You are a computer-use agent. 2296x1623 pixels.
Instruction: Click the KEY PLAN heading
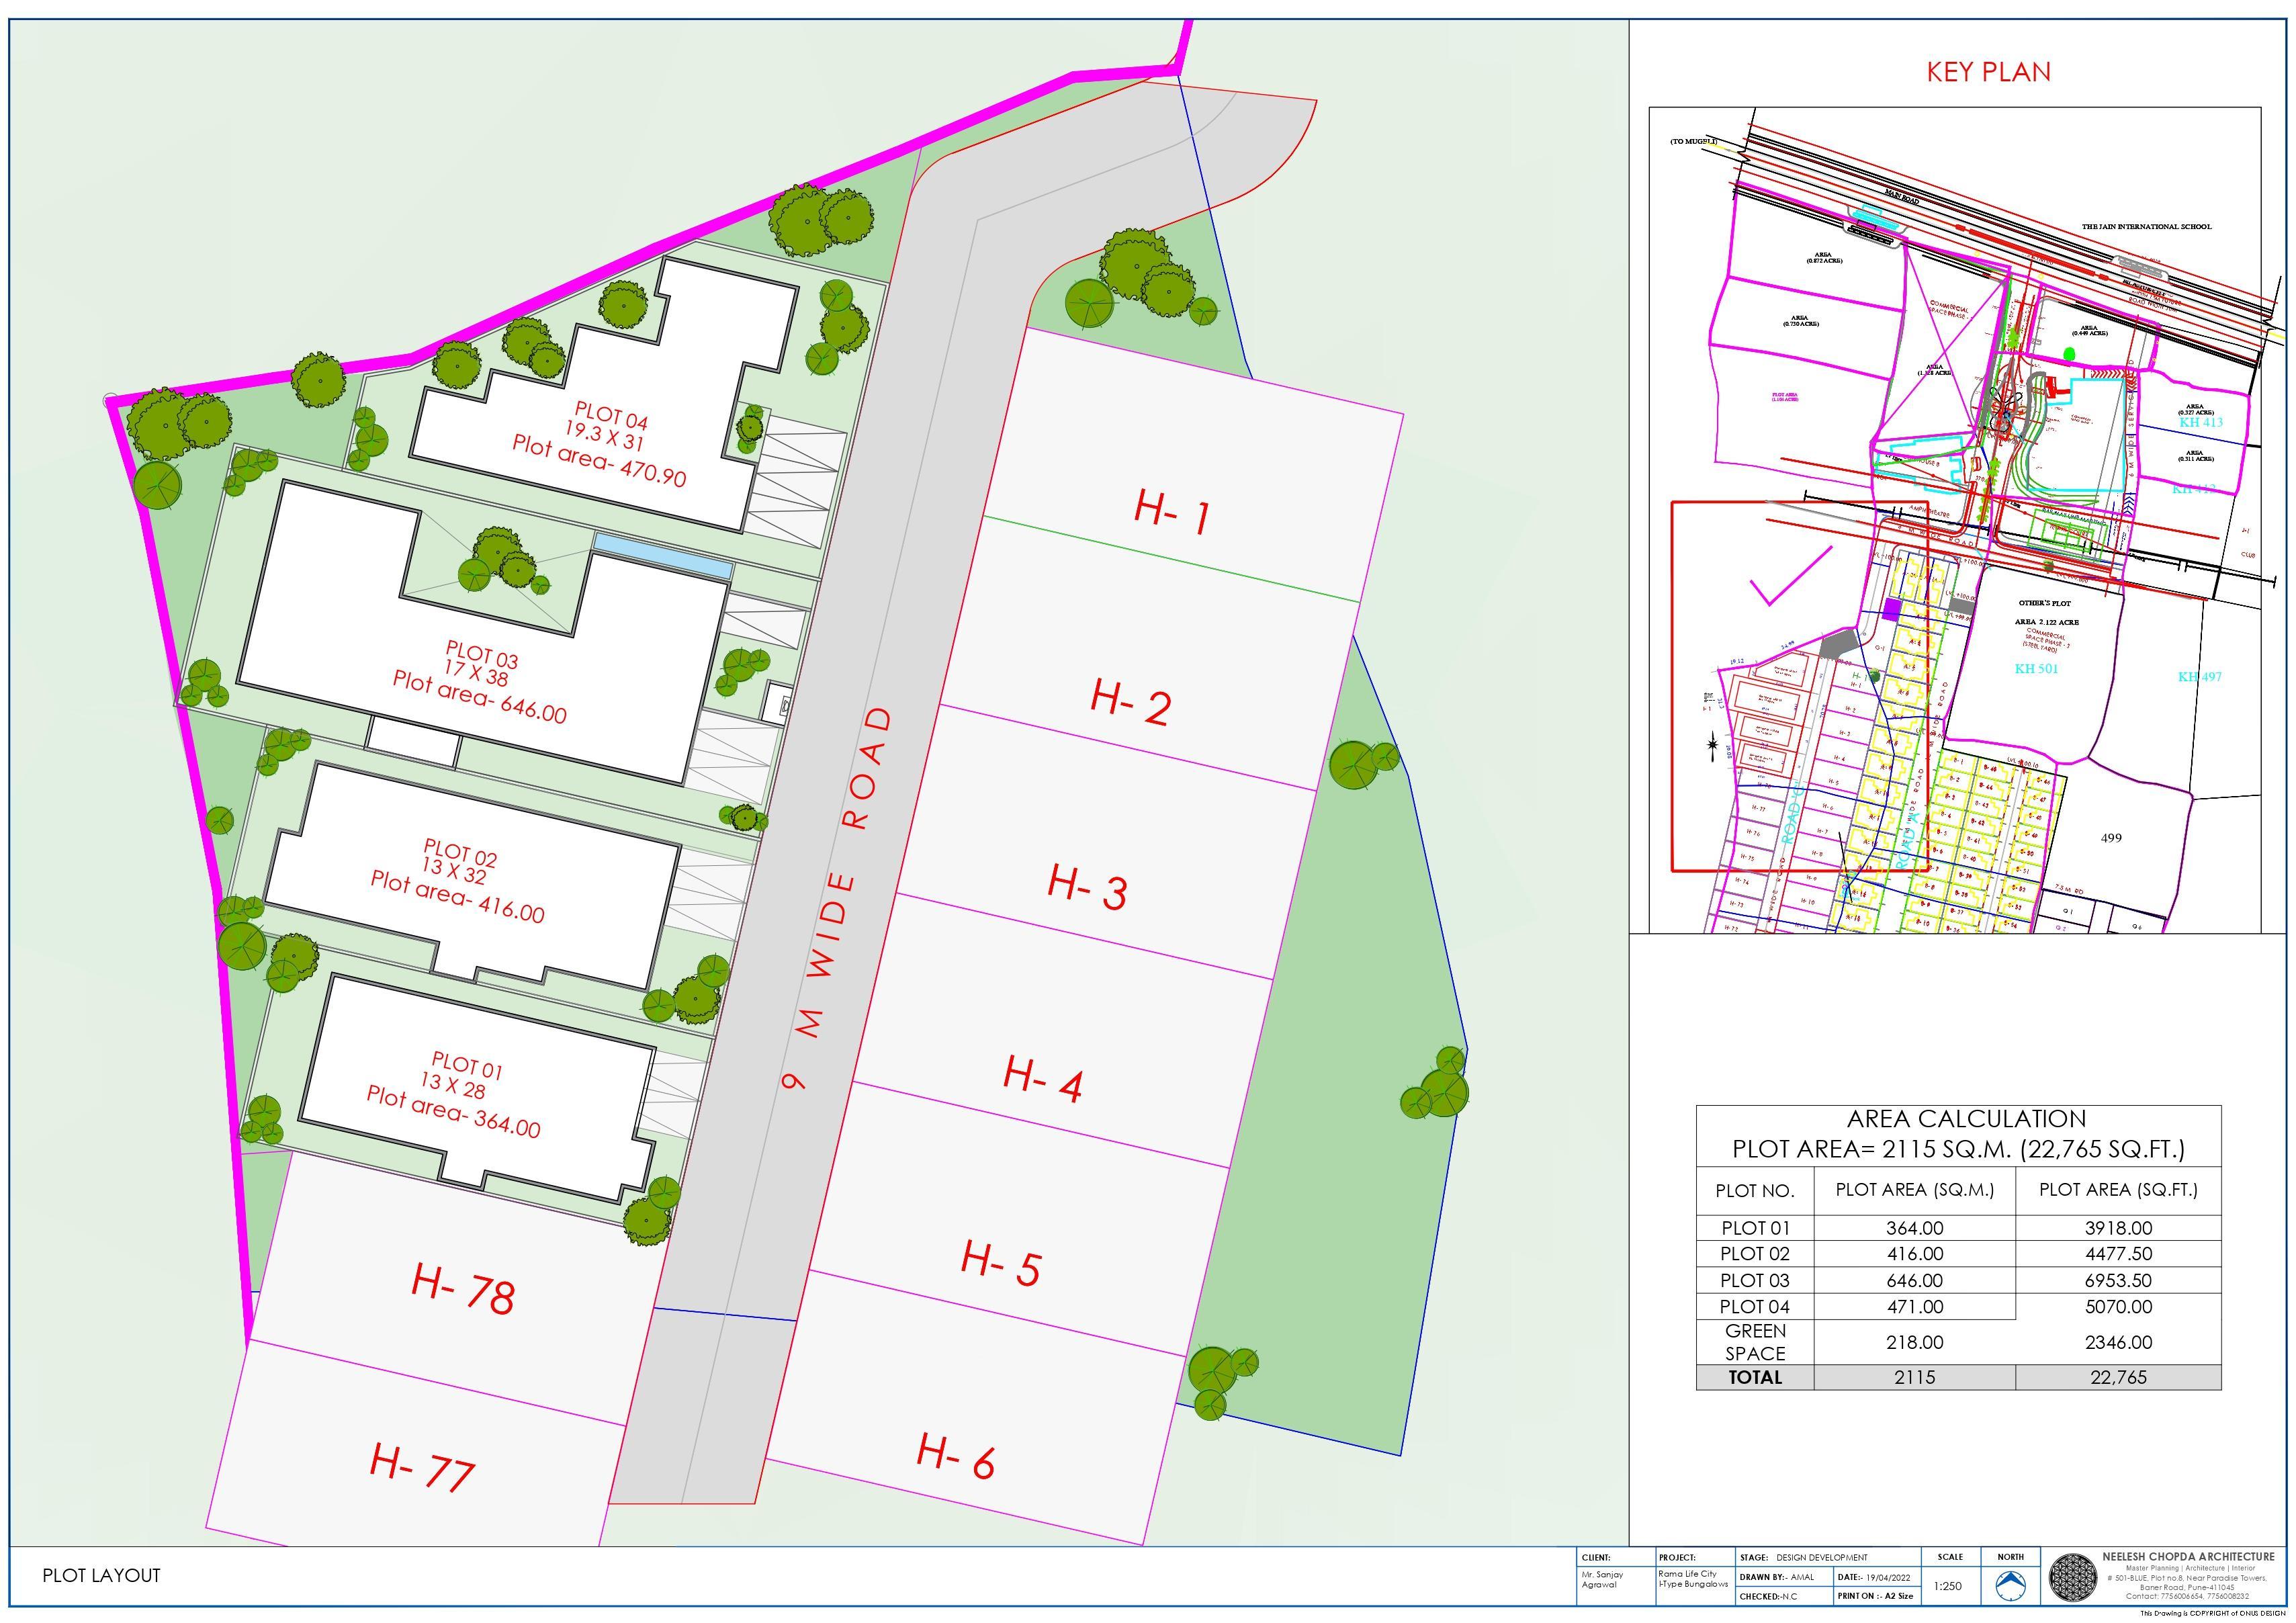point(1988,72)
